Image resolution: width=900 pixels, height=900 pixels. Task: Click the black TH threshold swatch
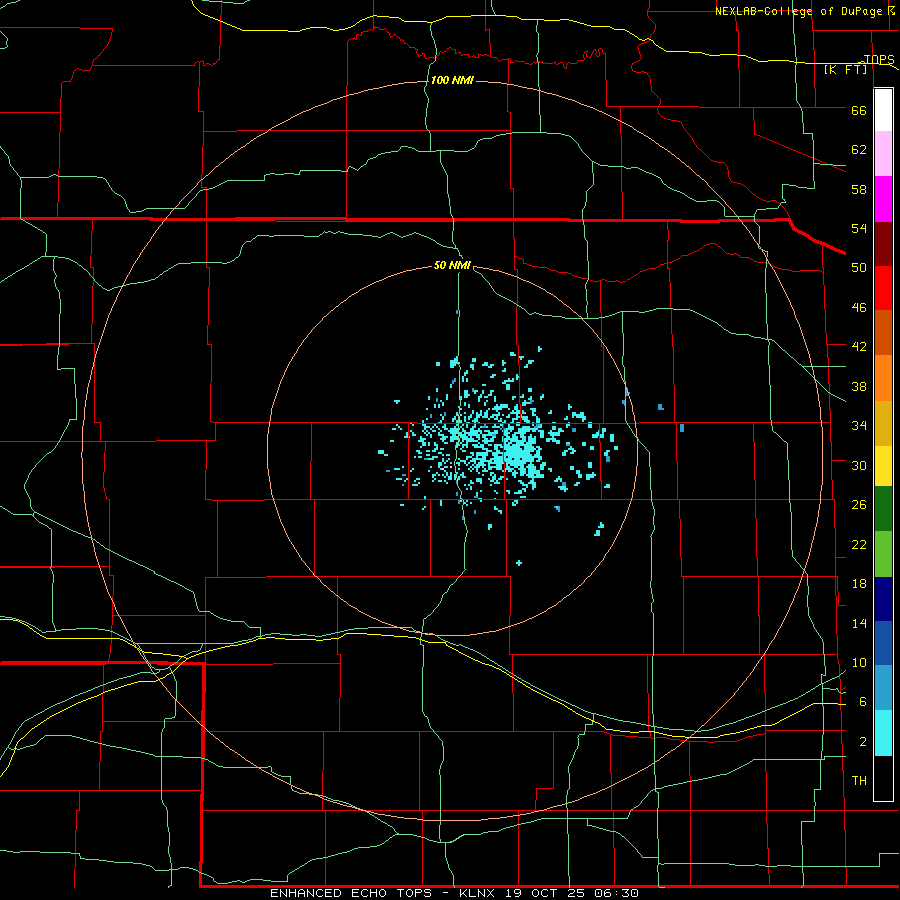click(883, 778)
